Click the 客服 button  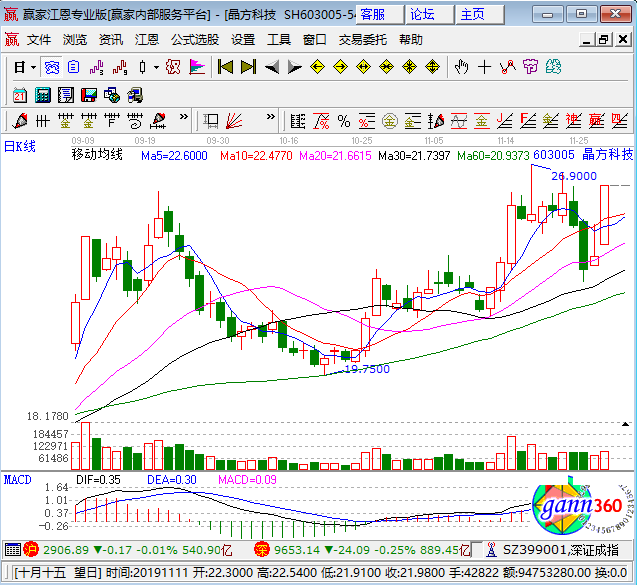pos(380,15)
